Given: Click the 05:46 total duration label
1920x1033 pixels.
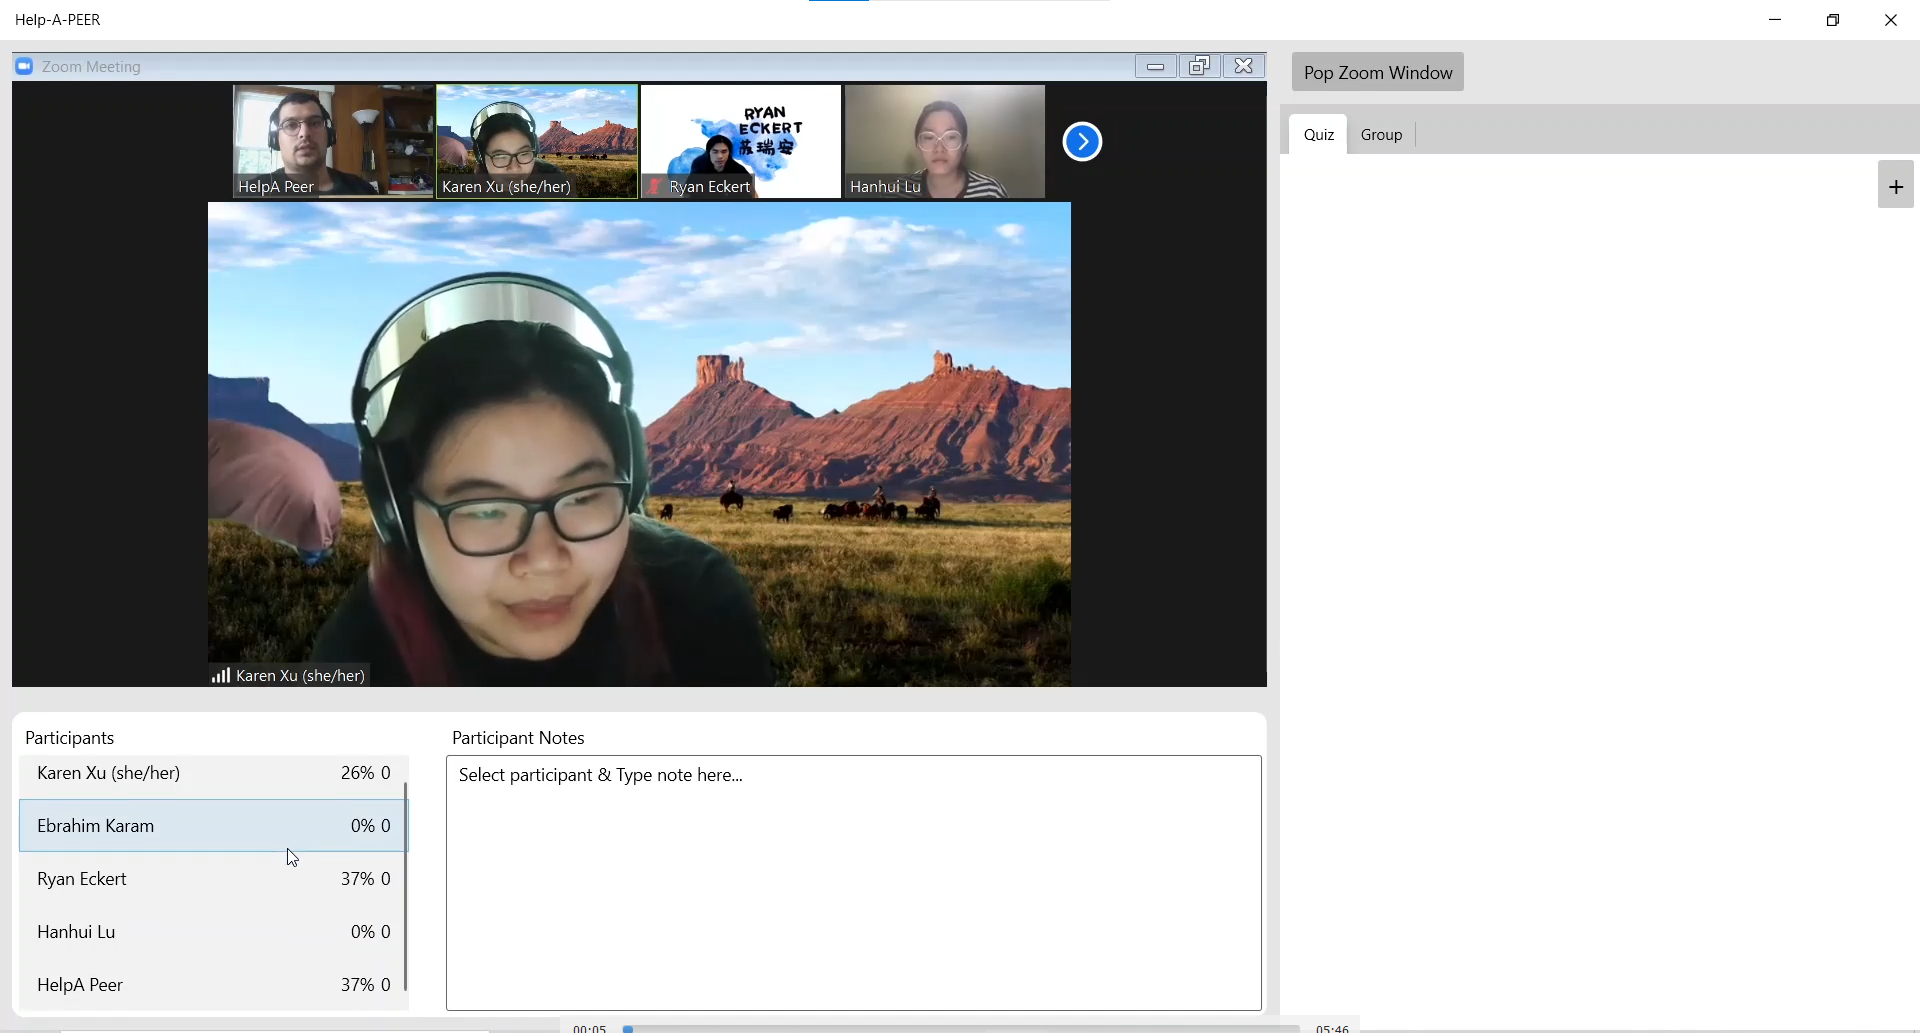Looking at the screenshot, I should tap(1333, 1028).
